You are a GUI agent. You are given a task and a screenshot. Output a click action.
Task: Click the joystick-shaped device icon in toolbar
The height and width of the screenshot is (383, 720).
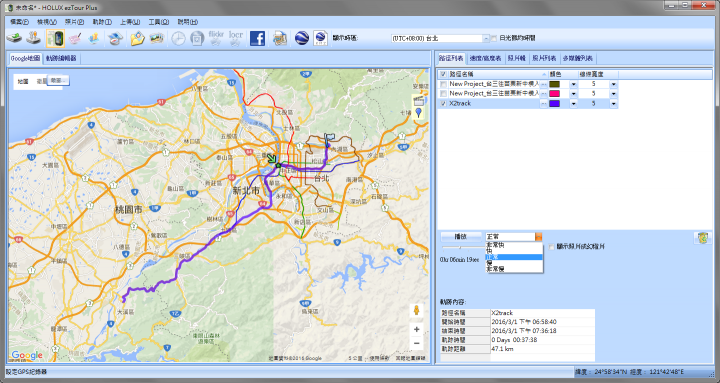(34, 38)
